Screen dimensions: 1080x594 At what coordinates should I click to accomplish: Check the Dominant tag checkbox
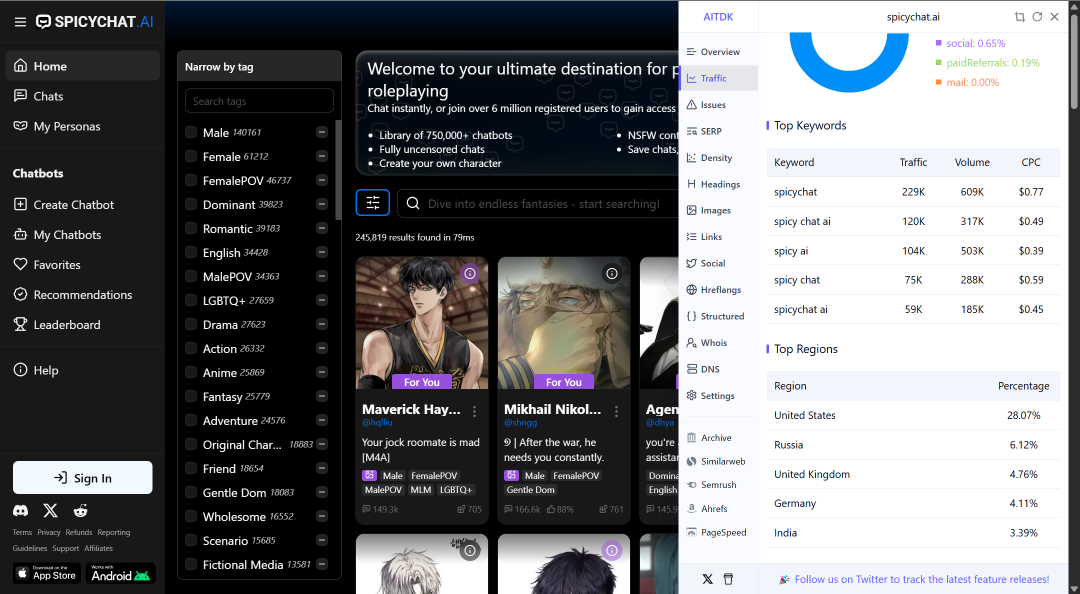[191, 205]
